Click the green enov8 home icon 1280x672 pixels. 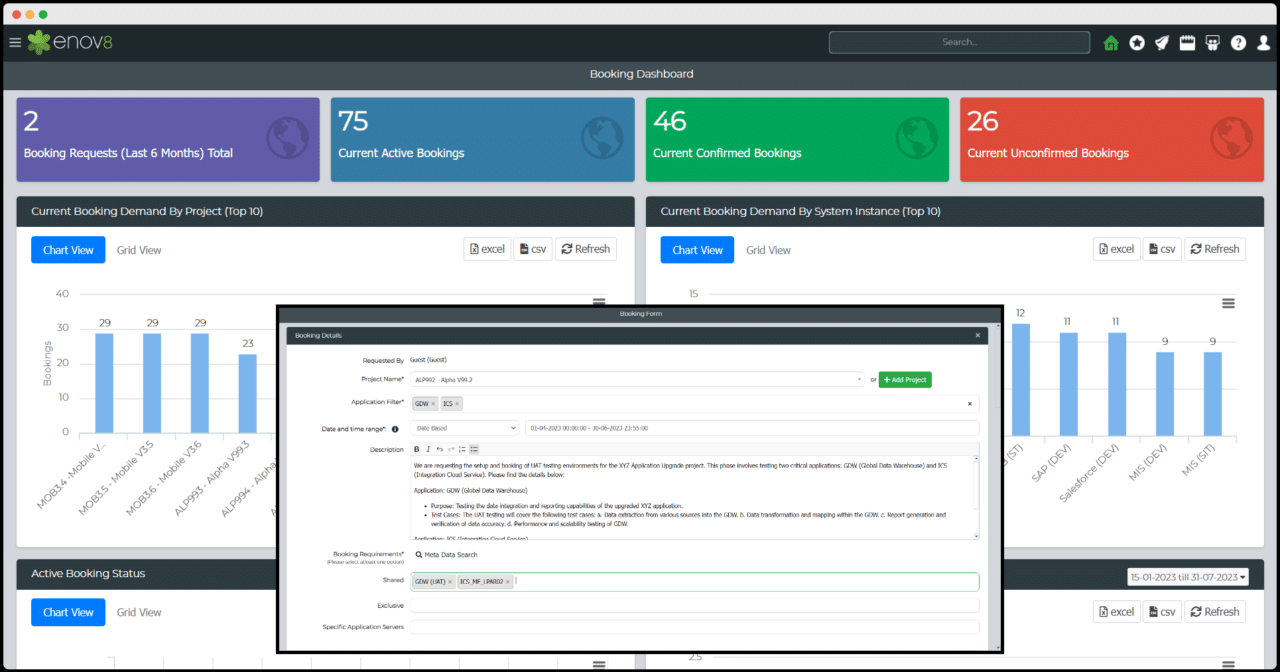tap(1110, 42)
